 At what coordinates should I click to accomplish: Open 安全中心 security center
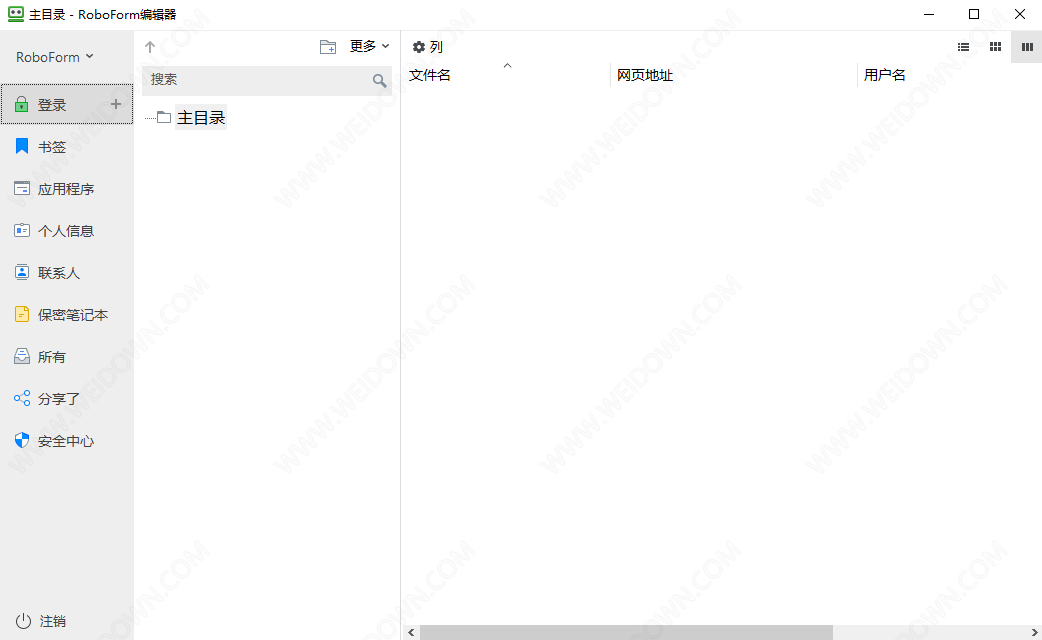[x=66, y=441]
